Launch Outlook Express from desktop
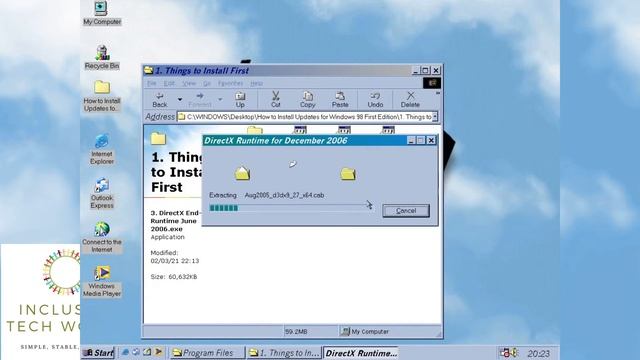This screenshot has width=640, height=360. [x=102, y=193]
